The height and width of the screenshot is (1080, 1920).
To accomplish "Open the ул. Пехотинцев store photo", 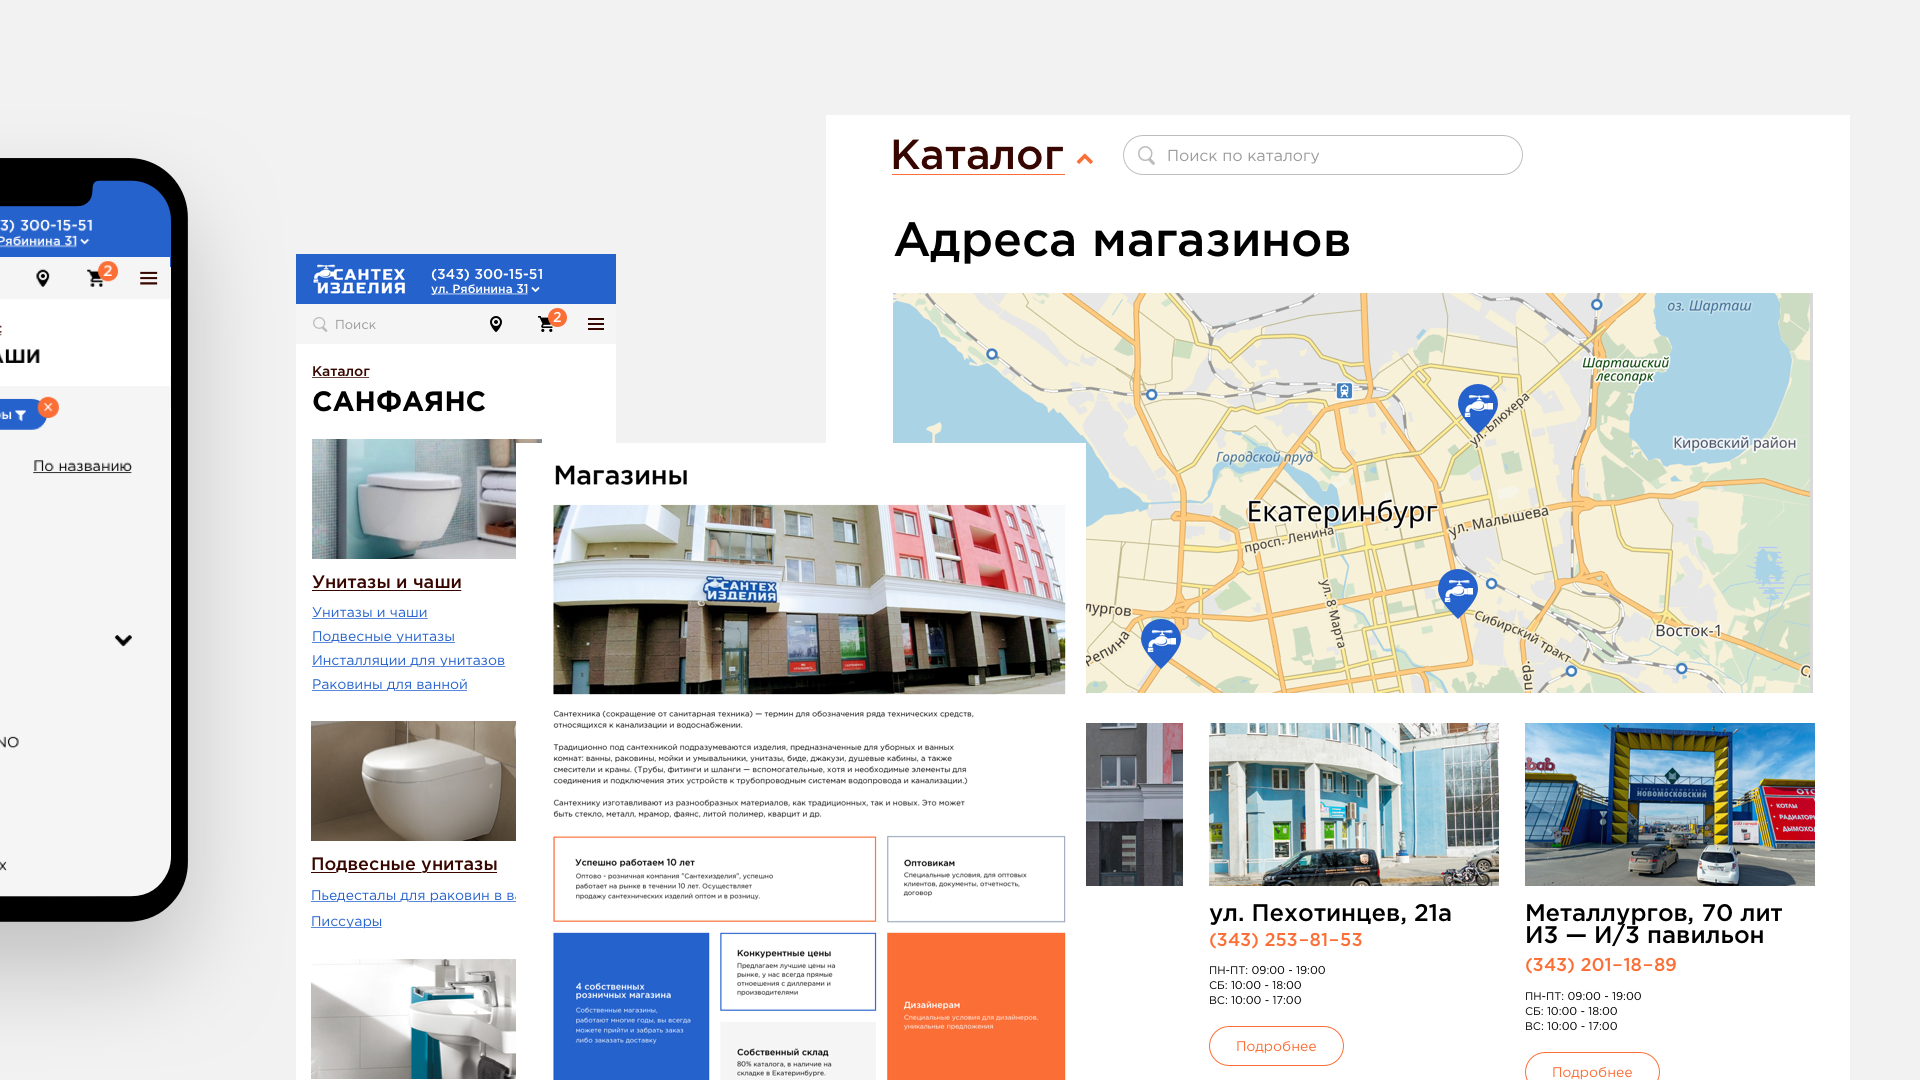I will [1354, 804].
